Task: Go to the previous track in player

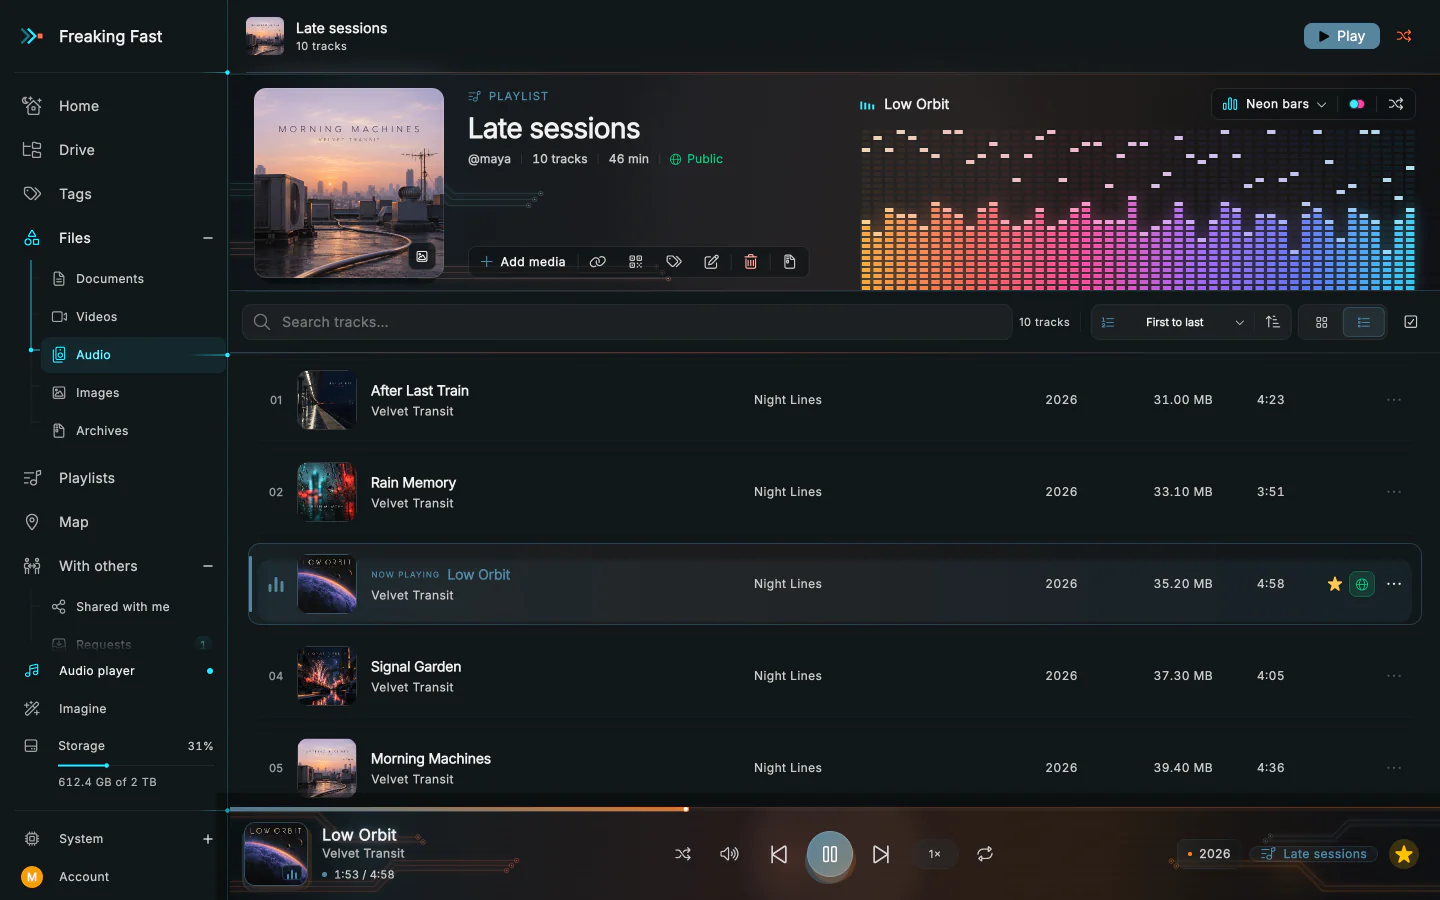Action: (779, 854)
